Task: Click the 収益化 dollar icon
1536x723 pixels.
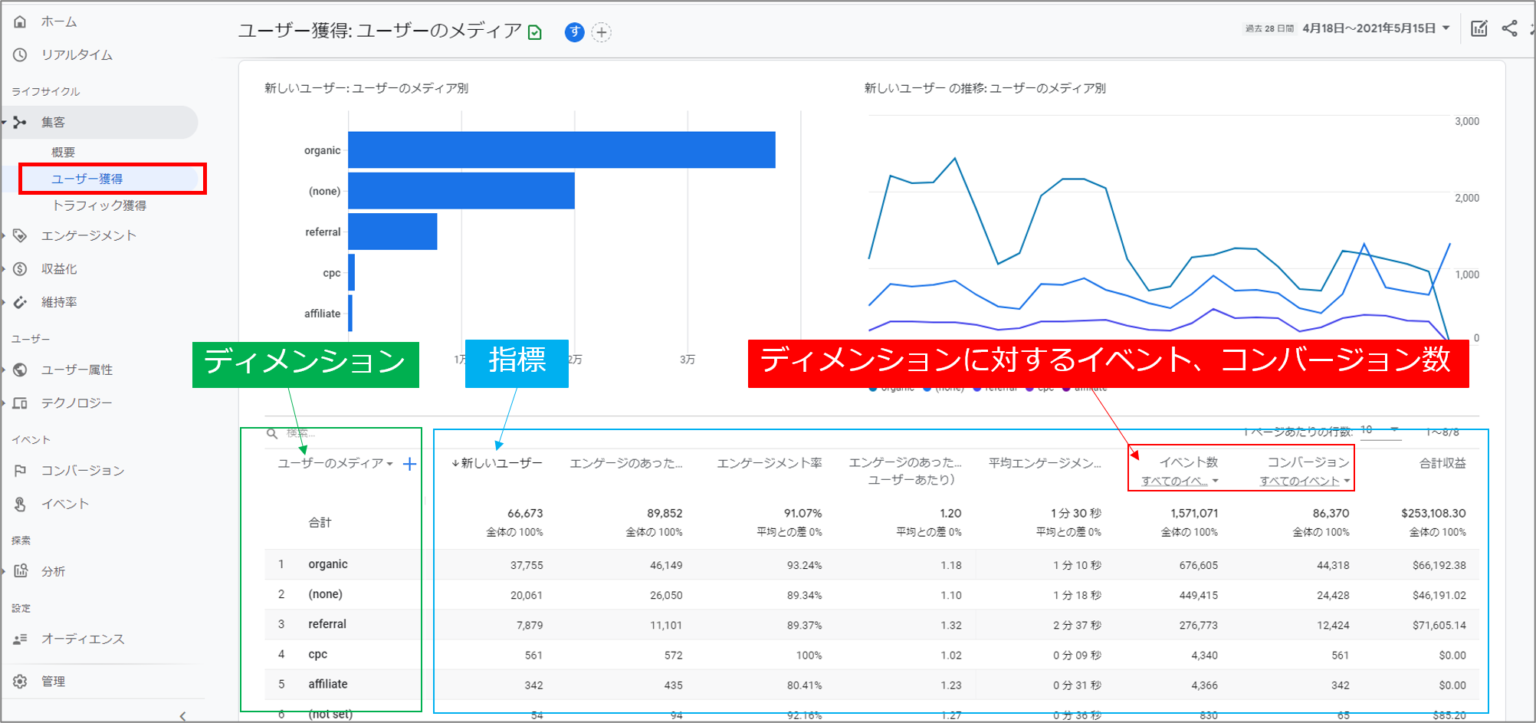Action: (20, 269)
